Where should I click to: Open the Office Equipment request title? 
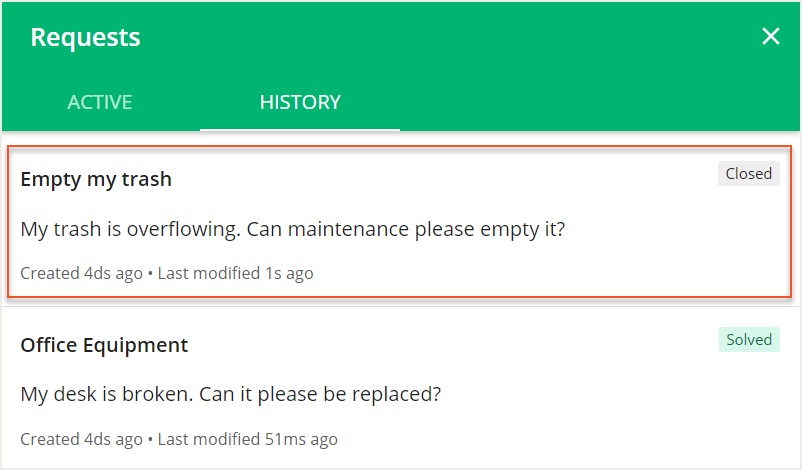(x=104, y=345)
